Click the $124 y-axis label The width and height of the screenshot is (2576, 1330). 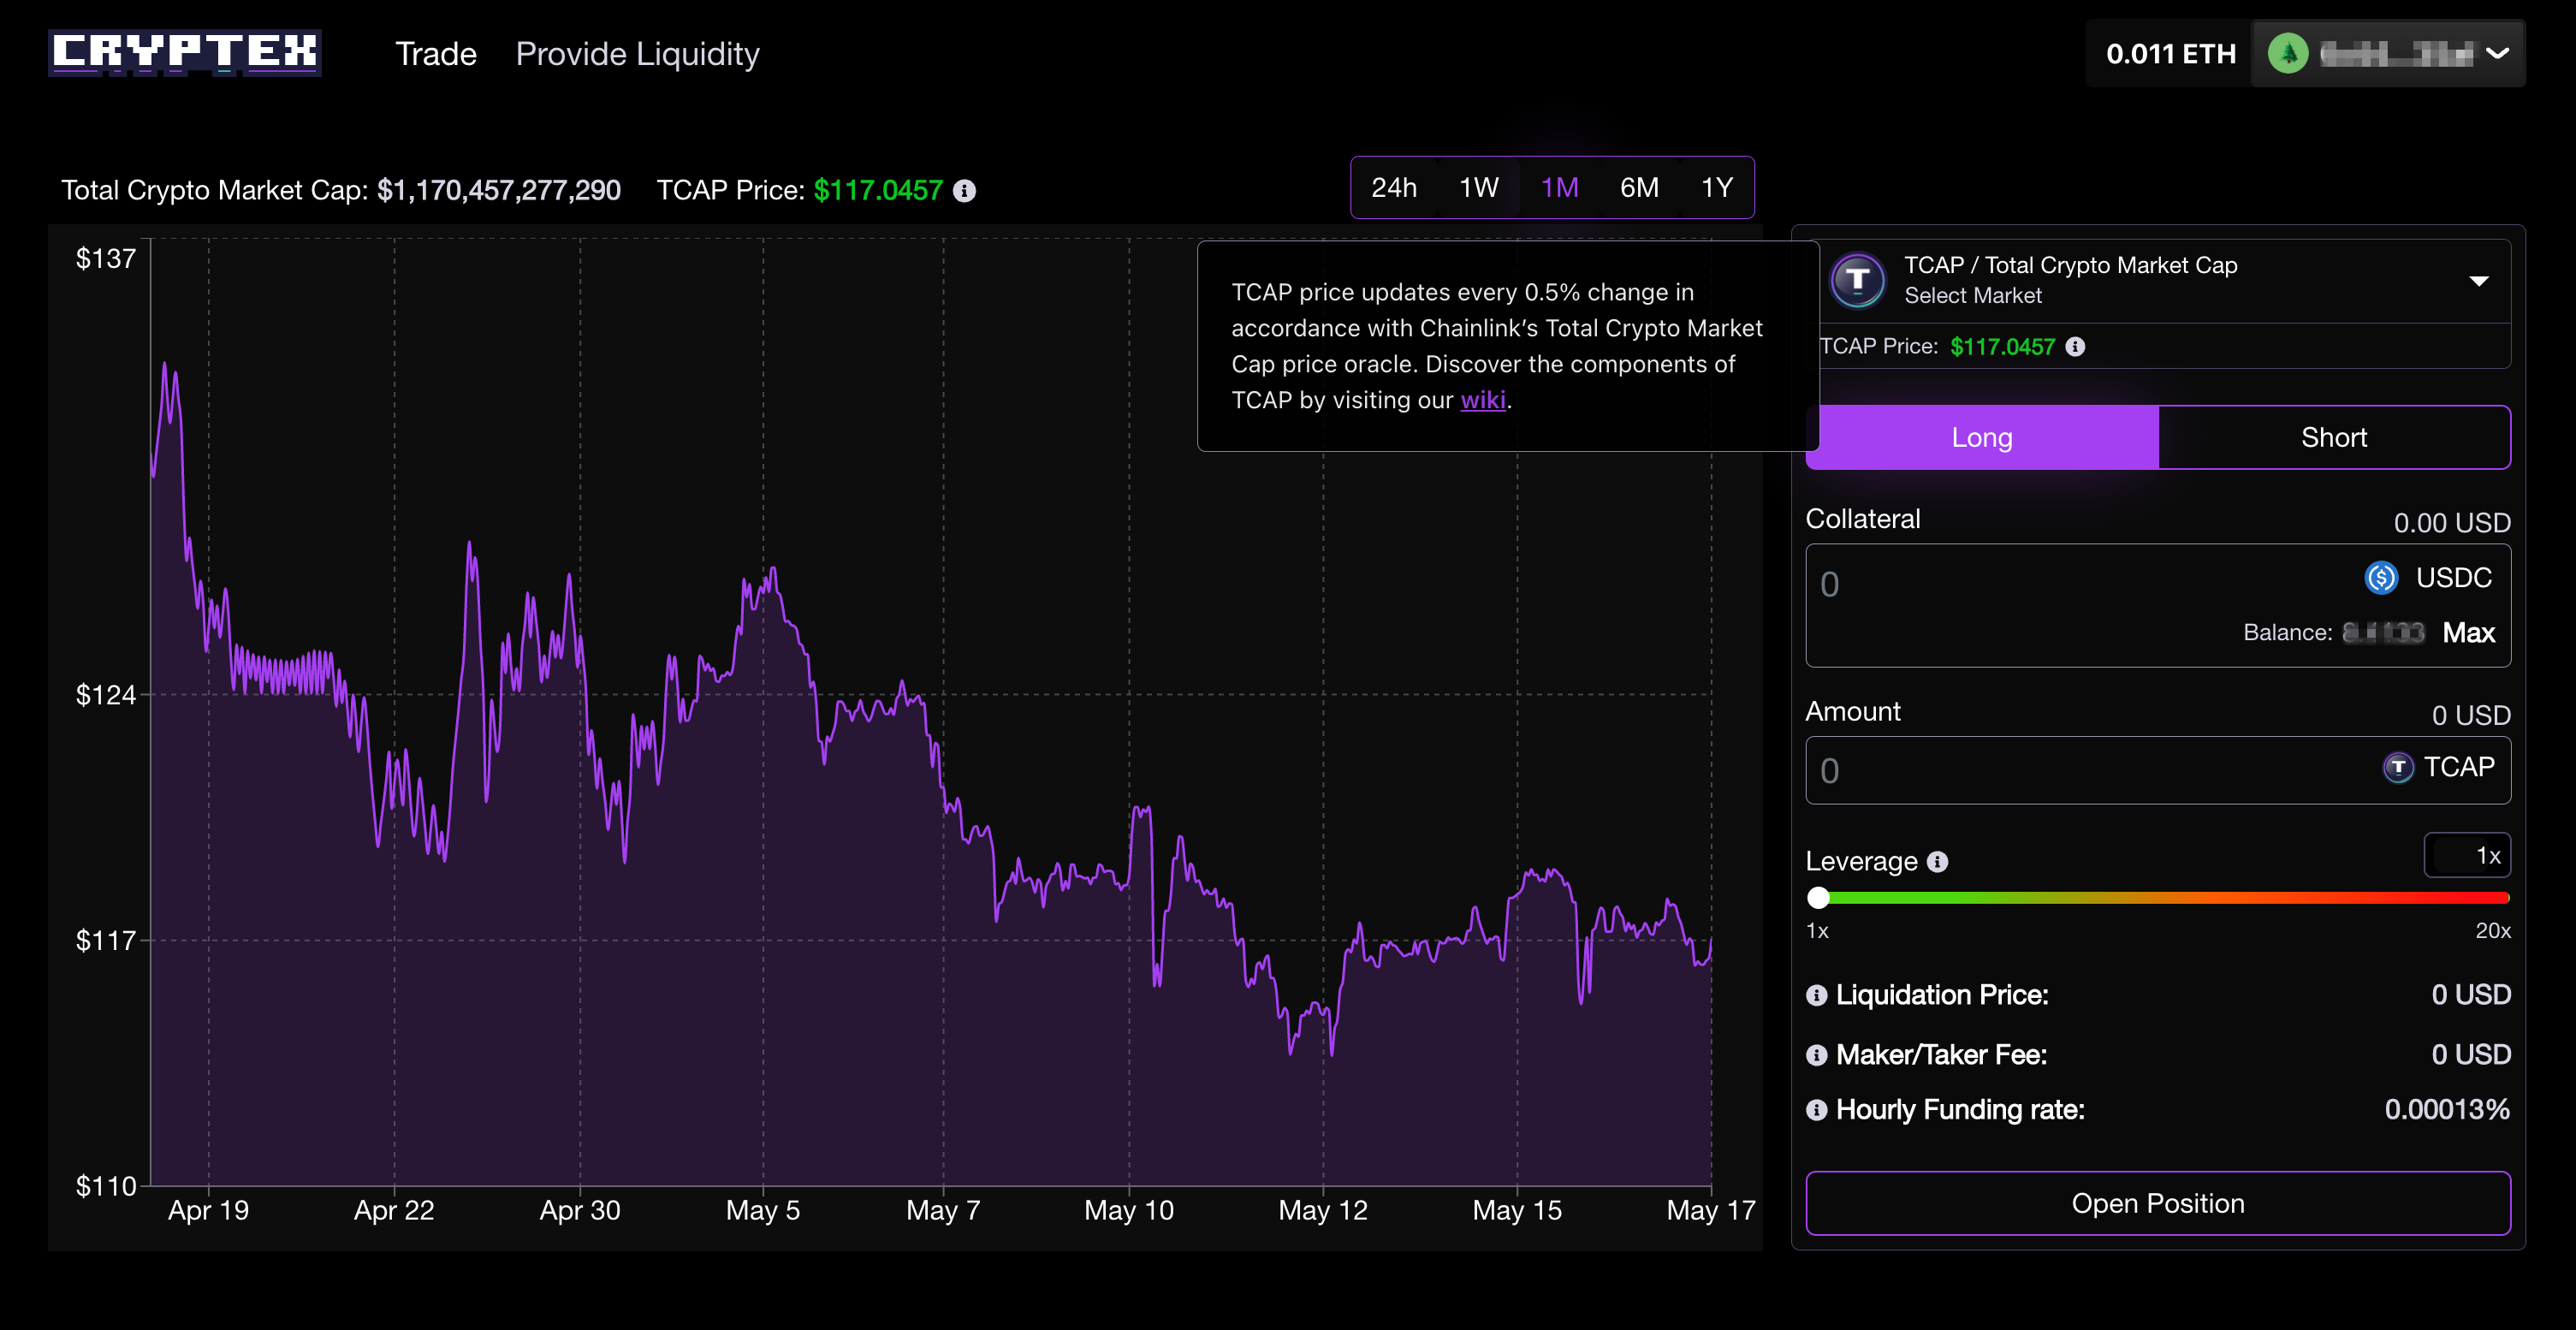click(x=105, y=695)
